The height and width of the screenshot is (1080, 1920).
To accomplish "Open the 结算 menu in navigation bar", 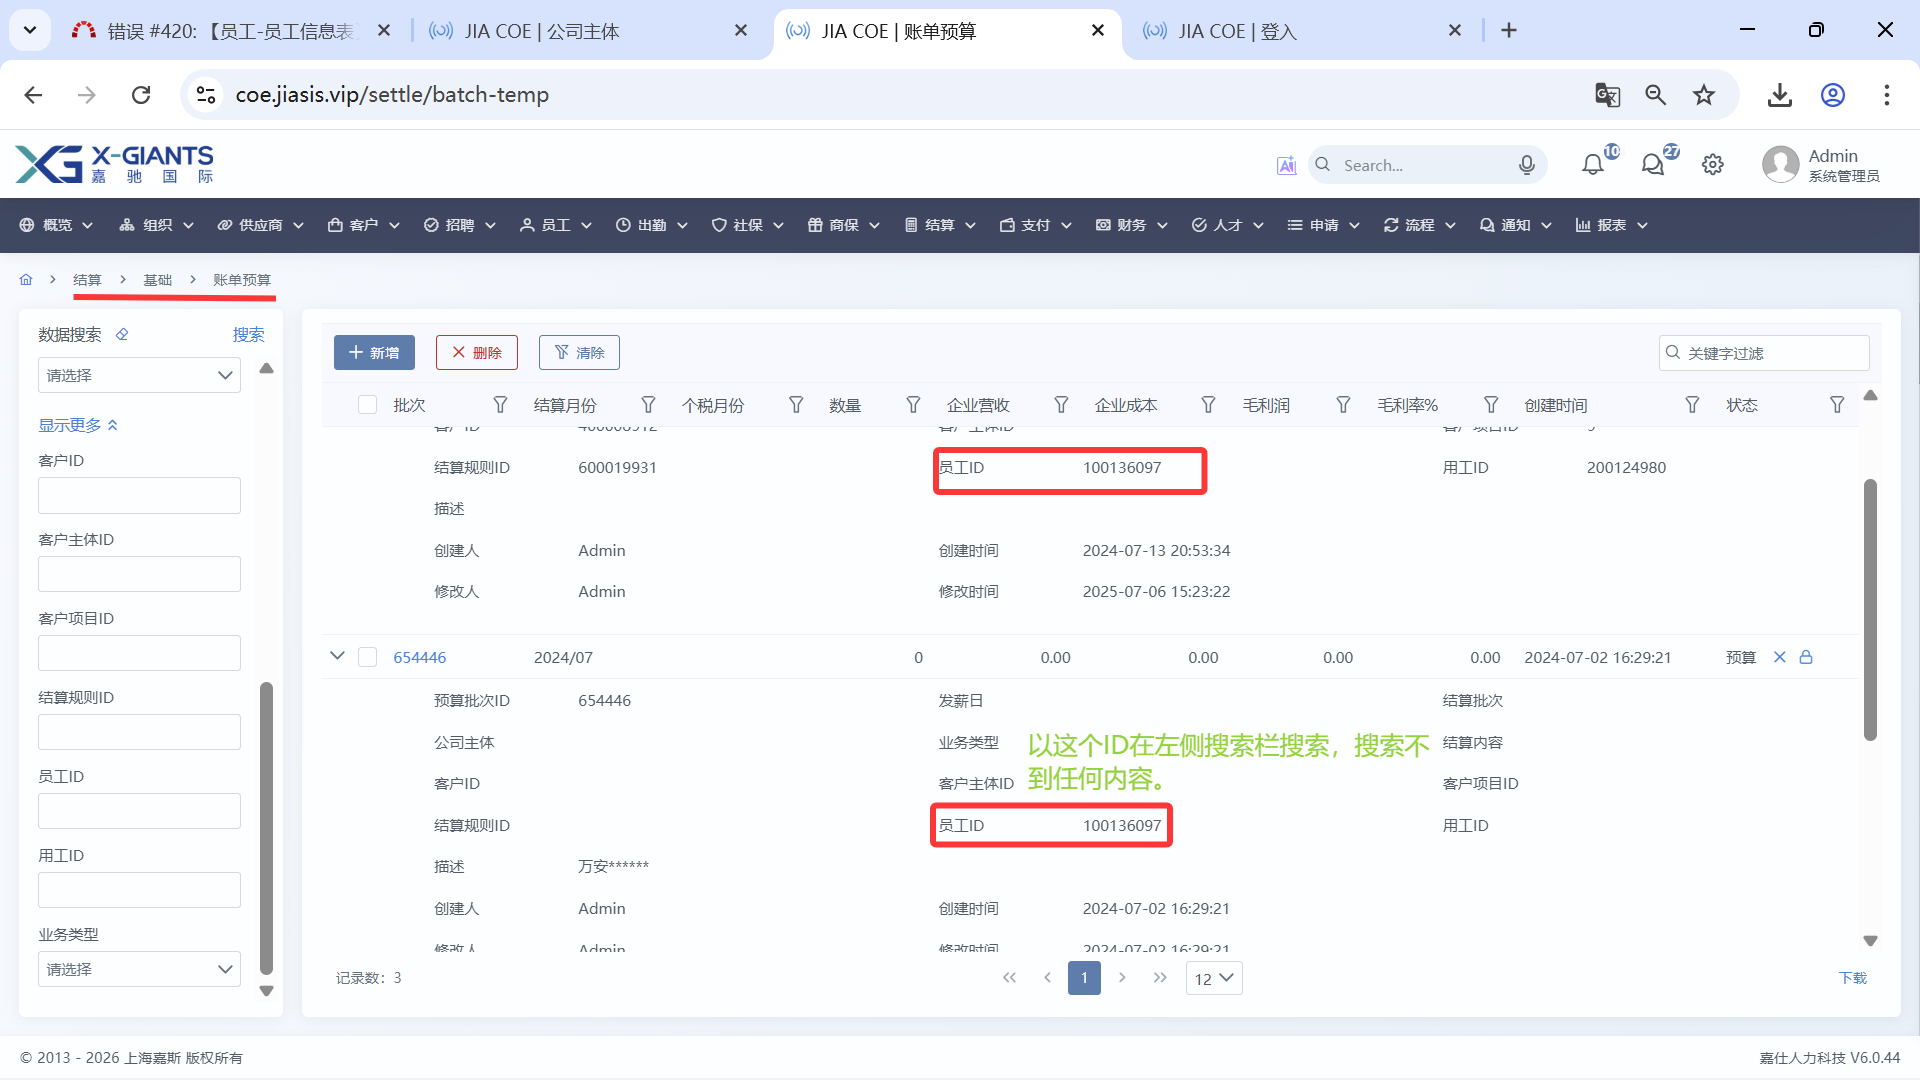I will (939, 225).
